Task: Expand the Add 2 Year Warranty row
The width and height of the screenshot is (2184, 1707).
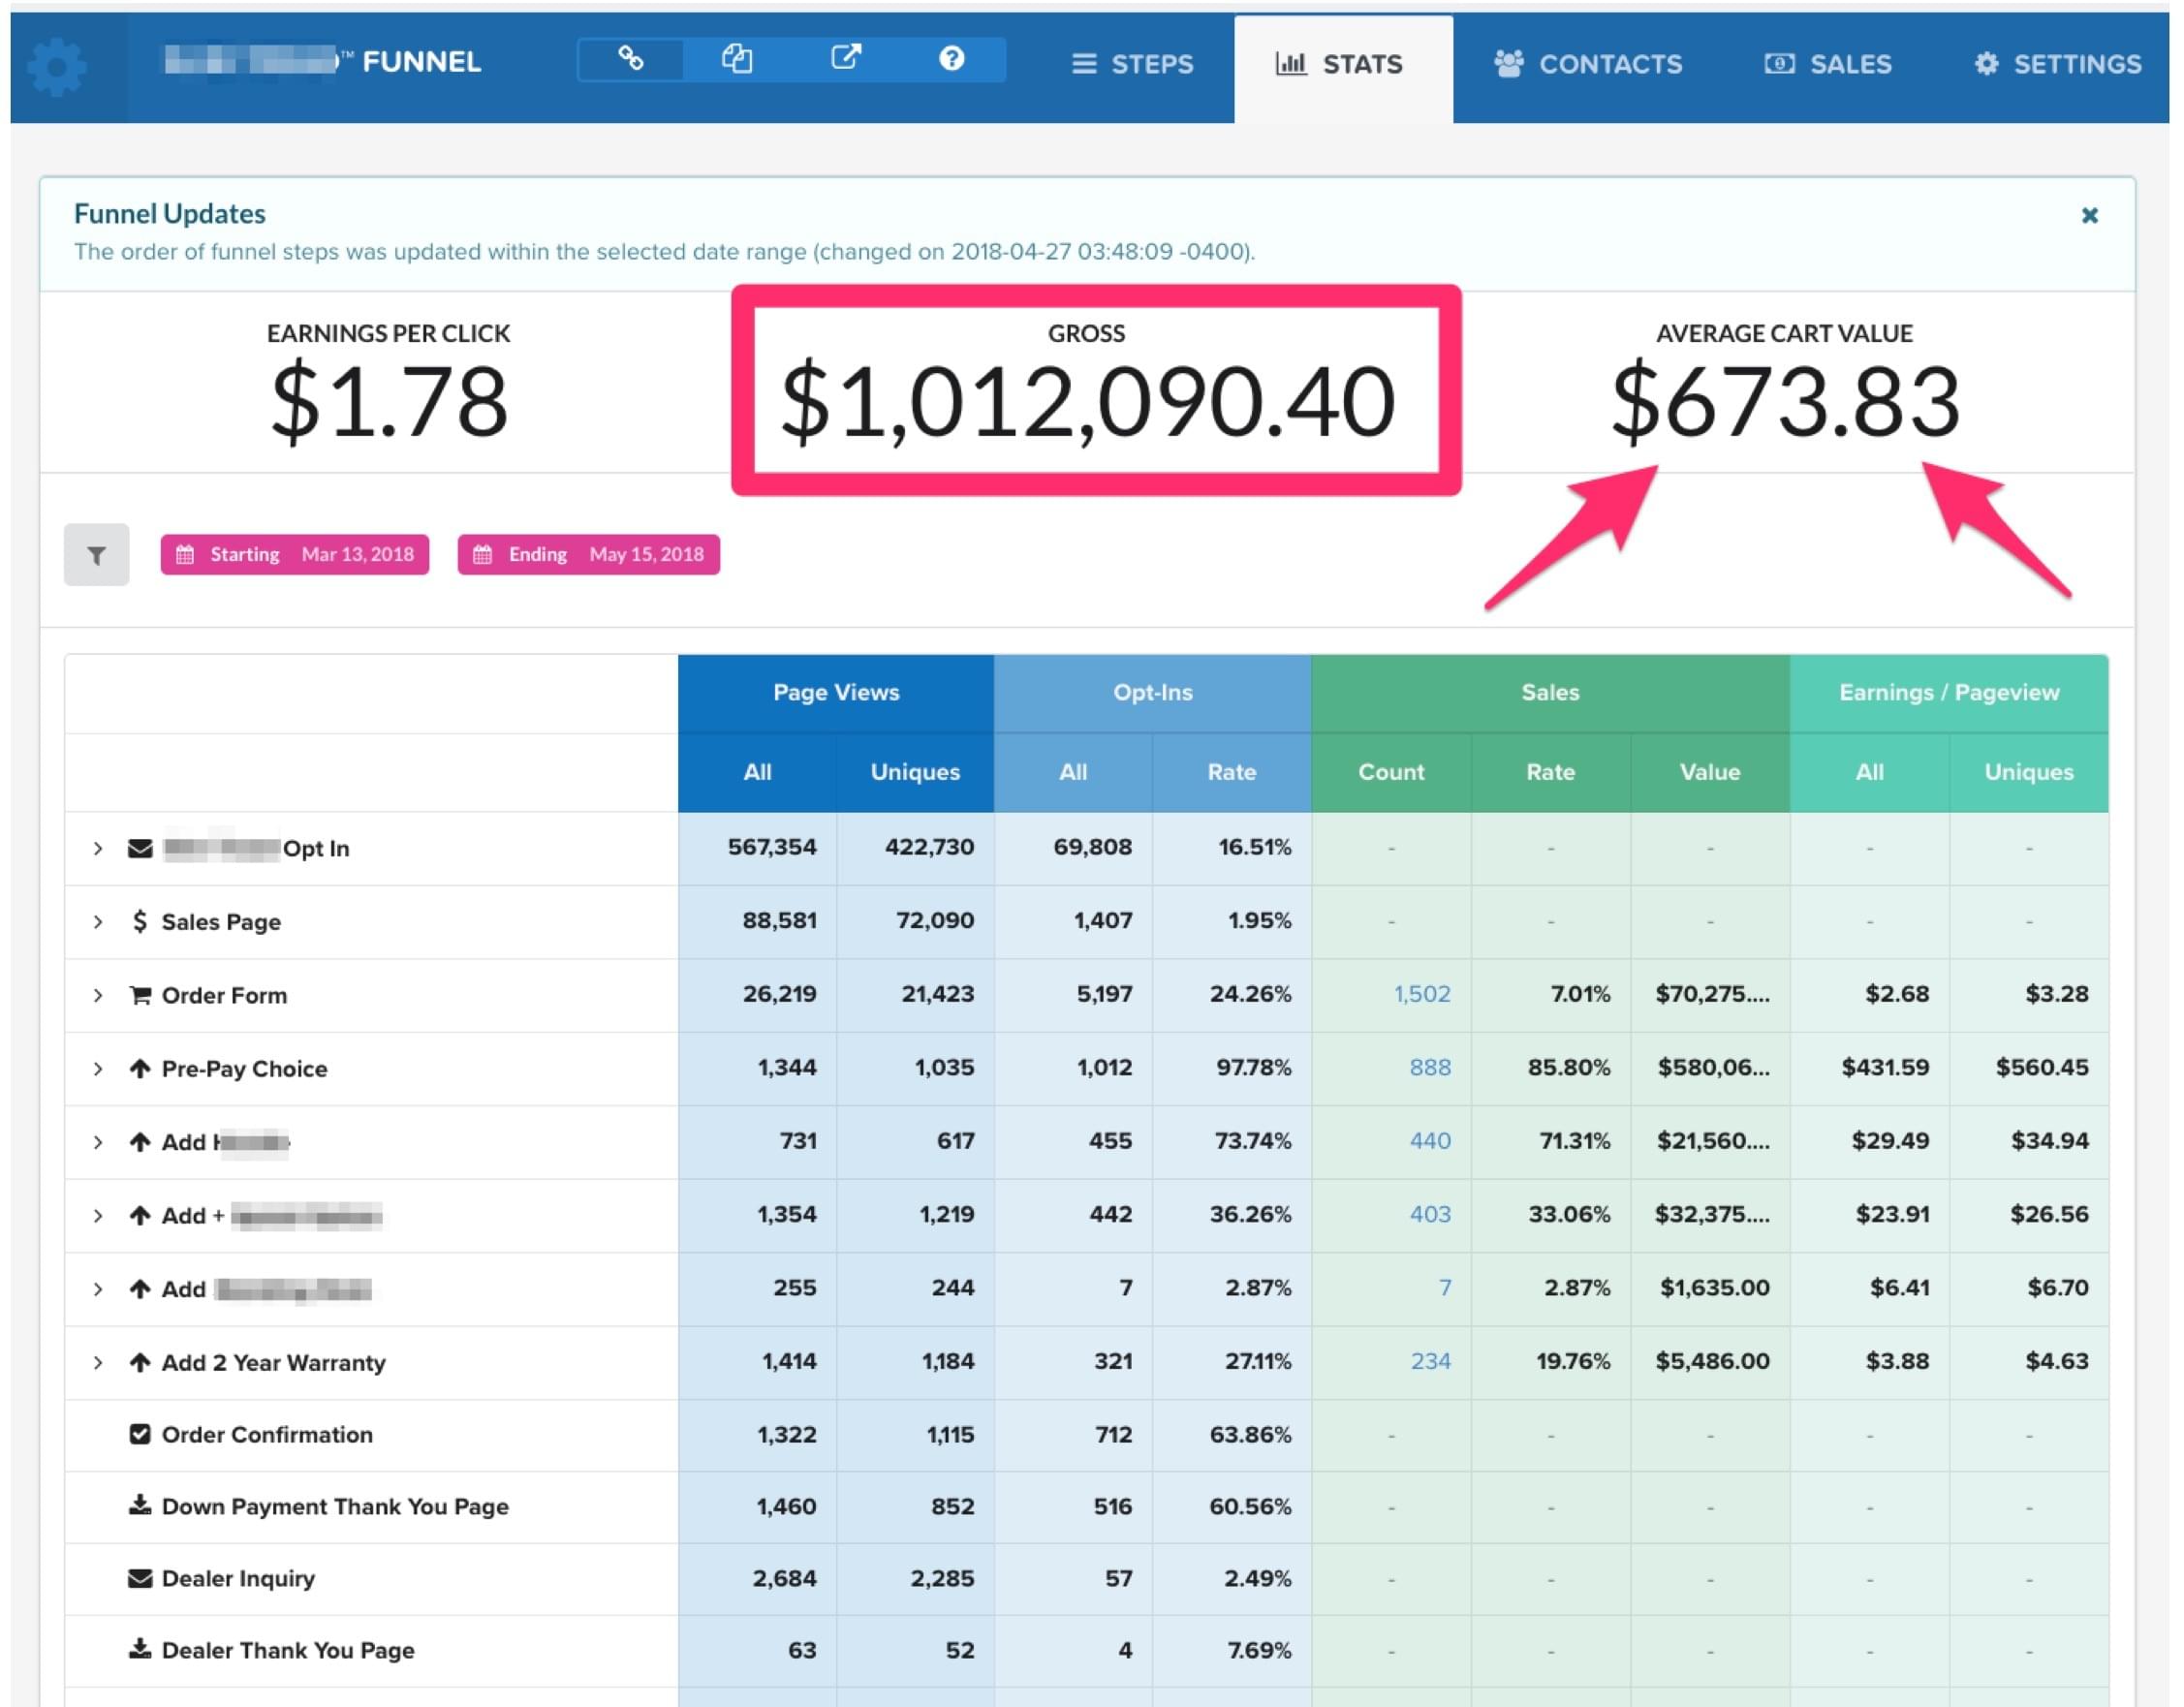Action: pos(98,1363)
